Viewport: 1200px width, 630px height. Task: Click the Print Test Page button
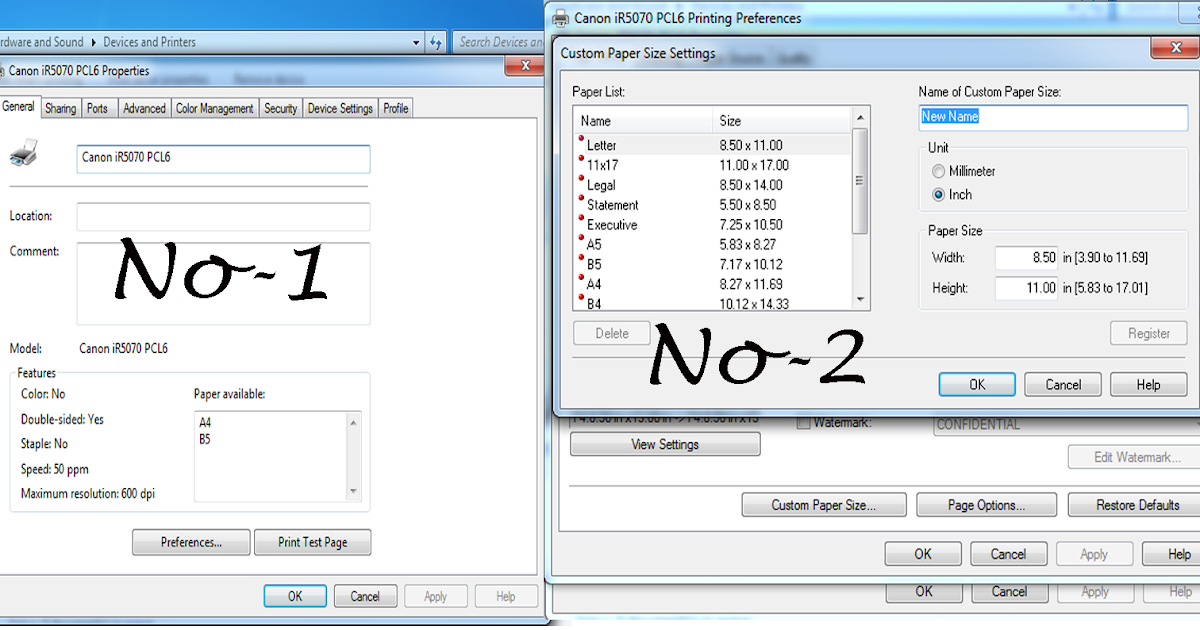click(313, 542)
